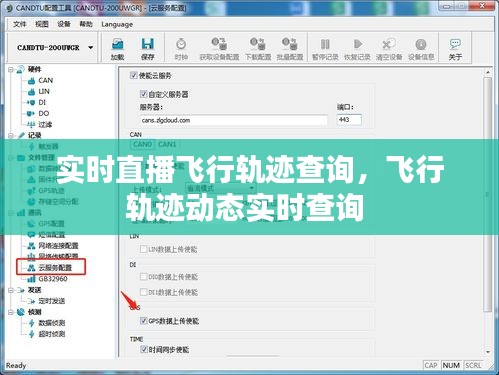Viewport: 499px width, 375px height.
Task: Enable the DI0数据上传使能 checkbox
Action: point(143,277)
